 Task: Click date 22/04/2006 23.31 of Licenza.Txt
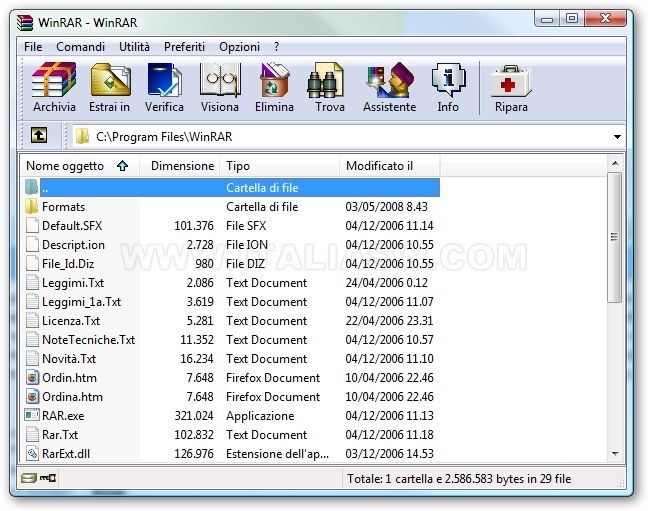[389, 320]
